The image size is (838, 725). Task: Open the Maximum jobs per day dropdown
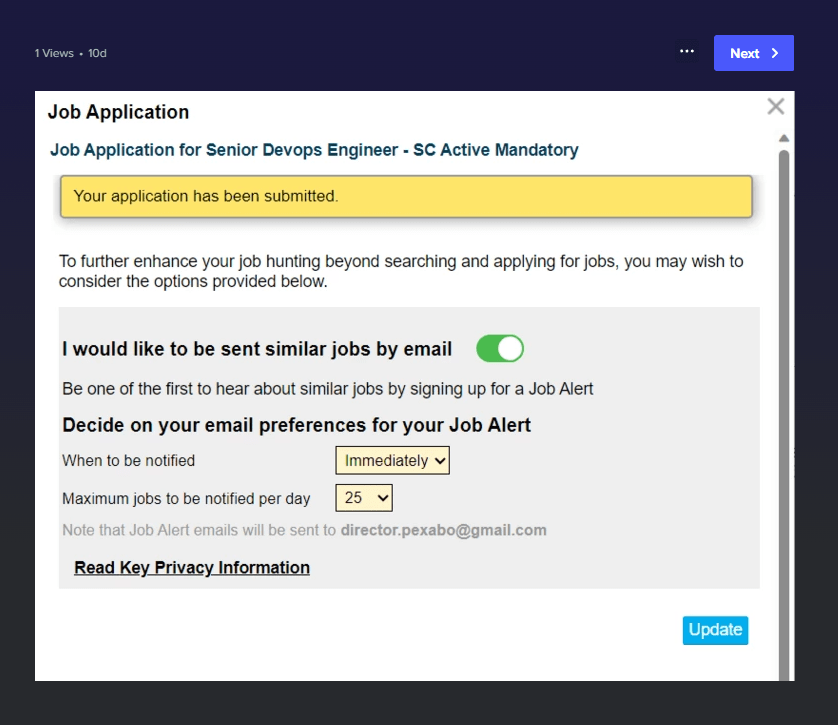(364, 498)
